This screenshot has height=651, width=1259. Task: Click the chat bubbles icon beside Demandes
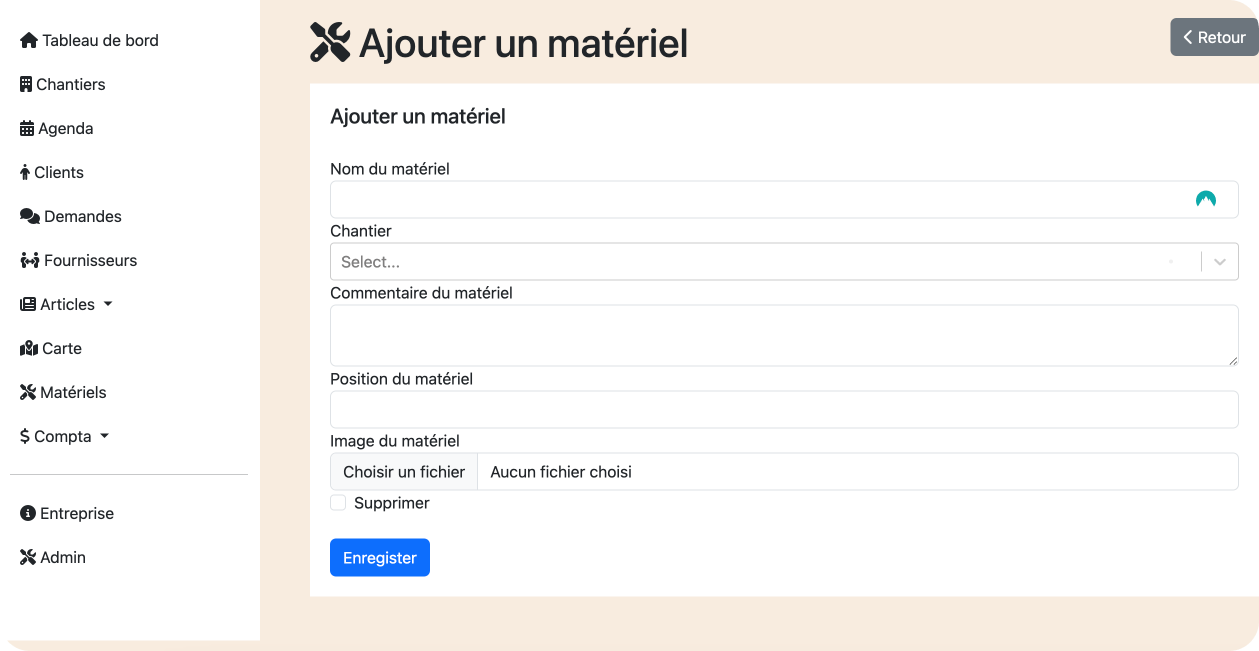click(x=30, y=217)
